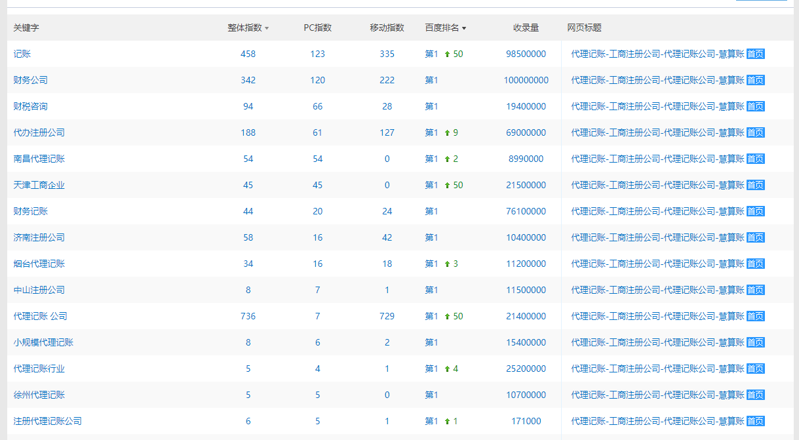Click the 首页 badge in the 代理记账 公司 row
Screen dimensions: 799x440
point(755,316)
